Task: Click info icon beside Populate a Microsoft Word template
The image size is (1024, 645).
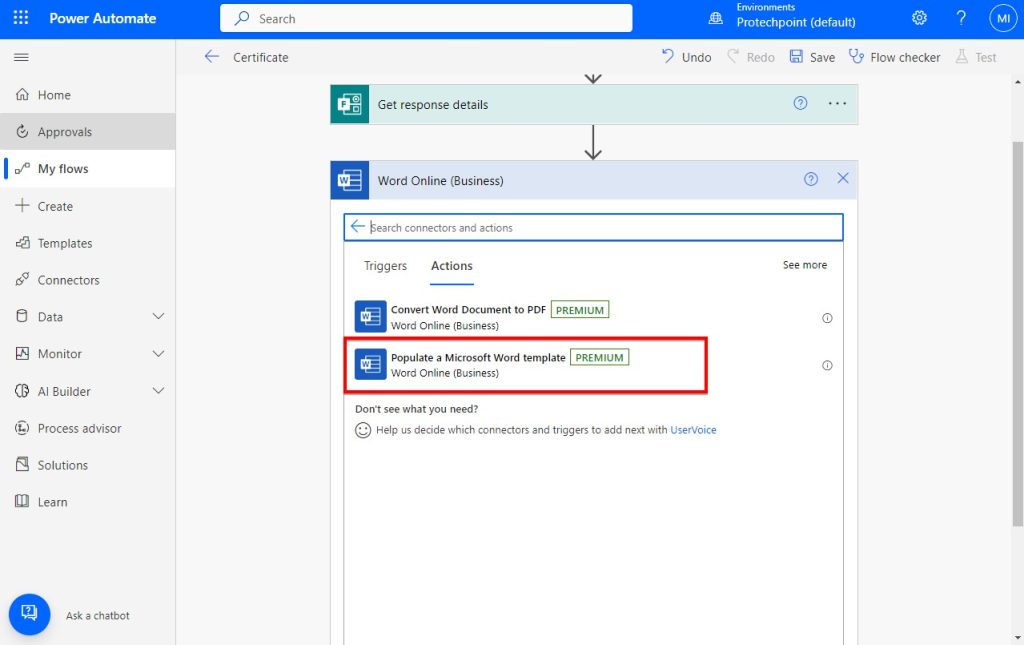Action: coord(827,365)
